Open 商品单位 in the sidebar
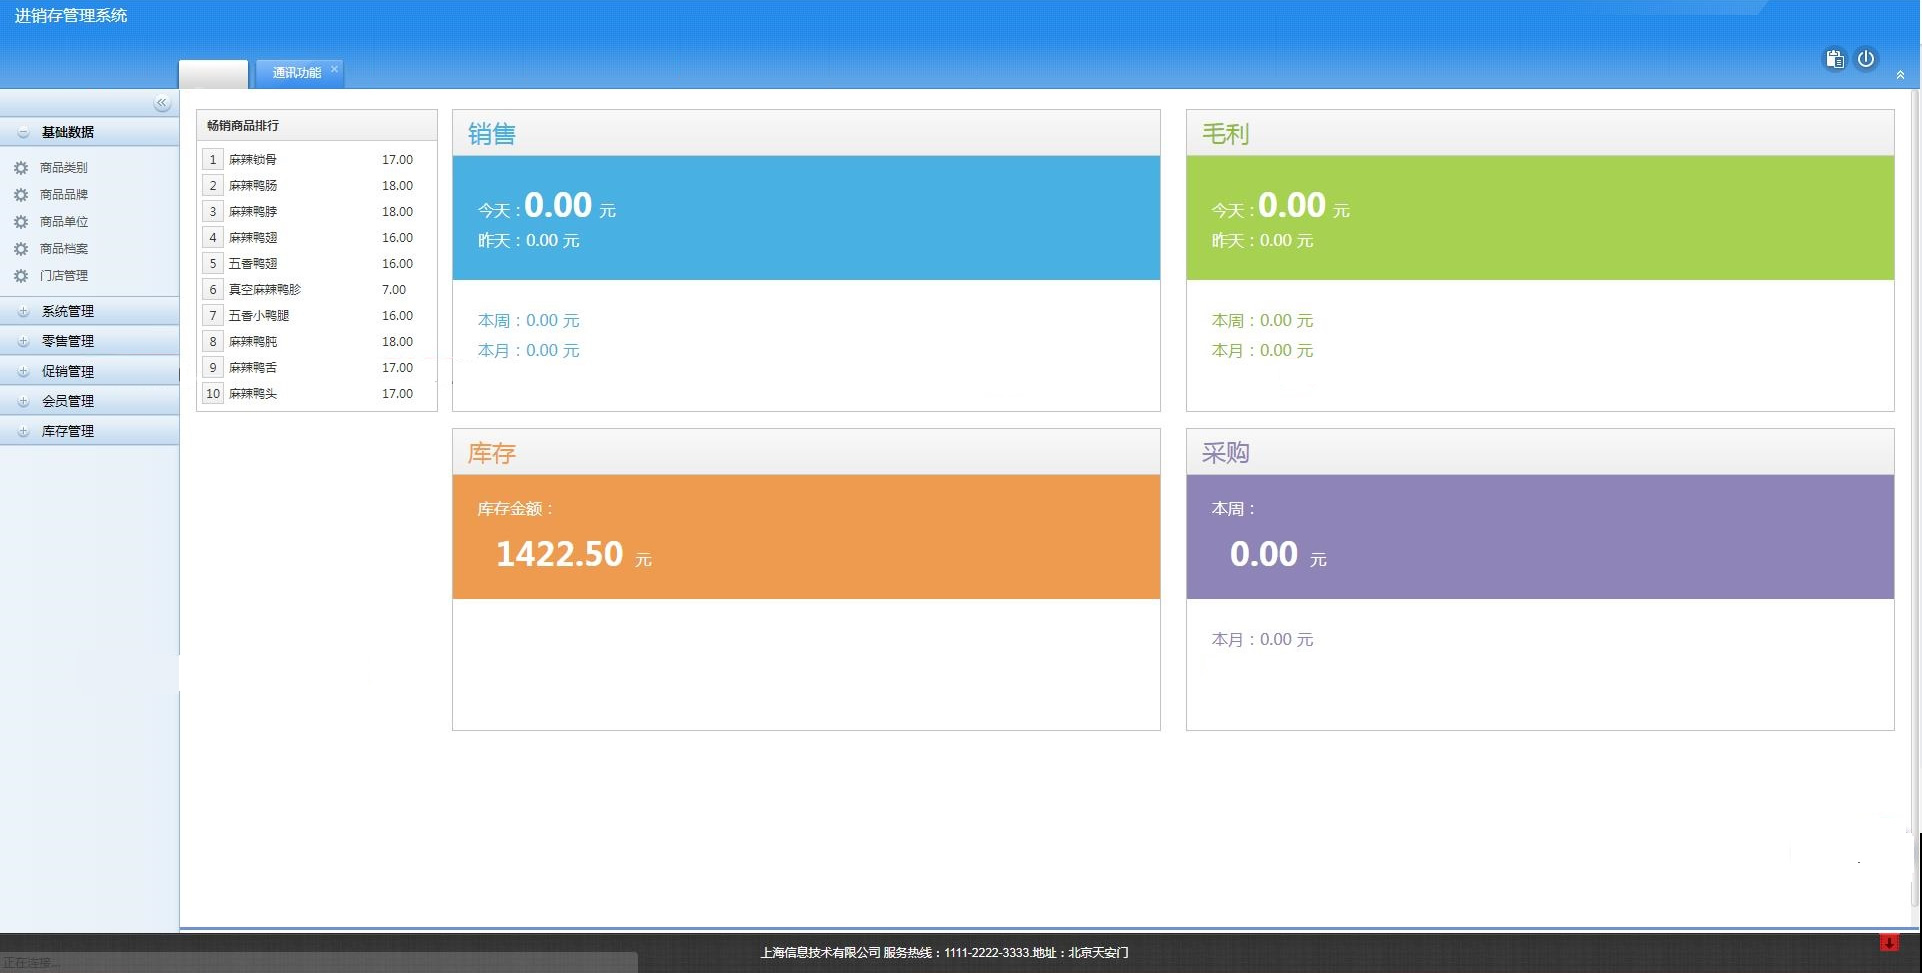Screen dimensions: 1922x973 [x=64, y=222]
